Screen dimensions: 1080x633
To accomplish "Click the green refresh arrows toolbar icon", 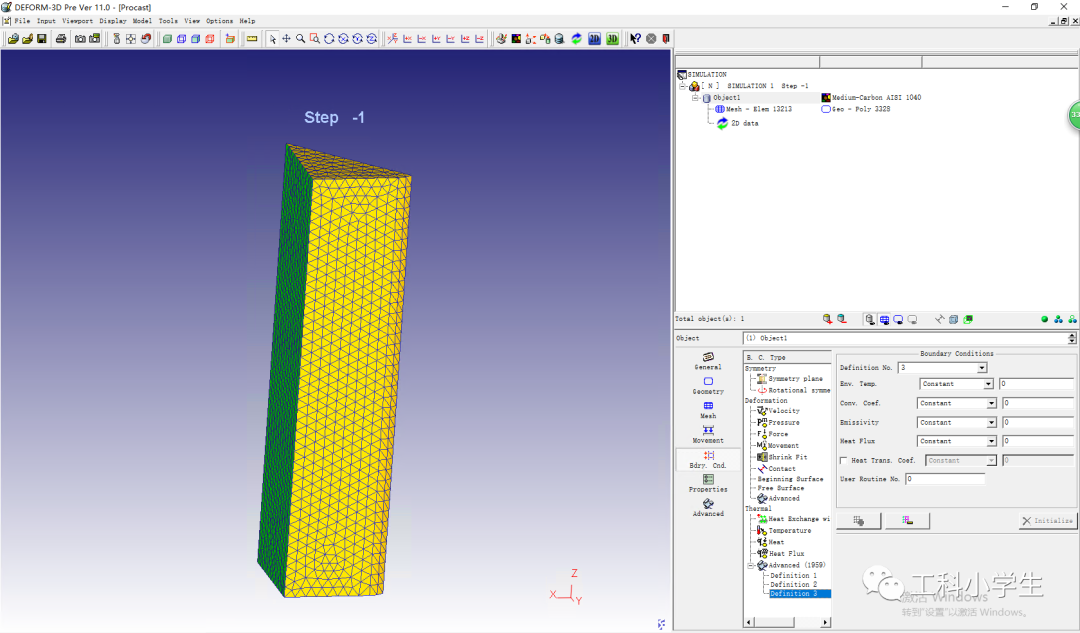I will (577, 39).
